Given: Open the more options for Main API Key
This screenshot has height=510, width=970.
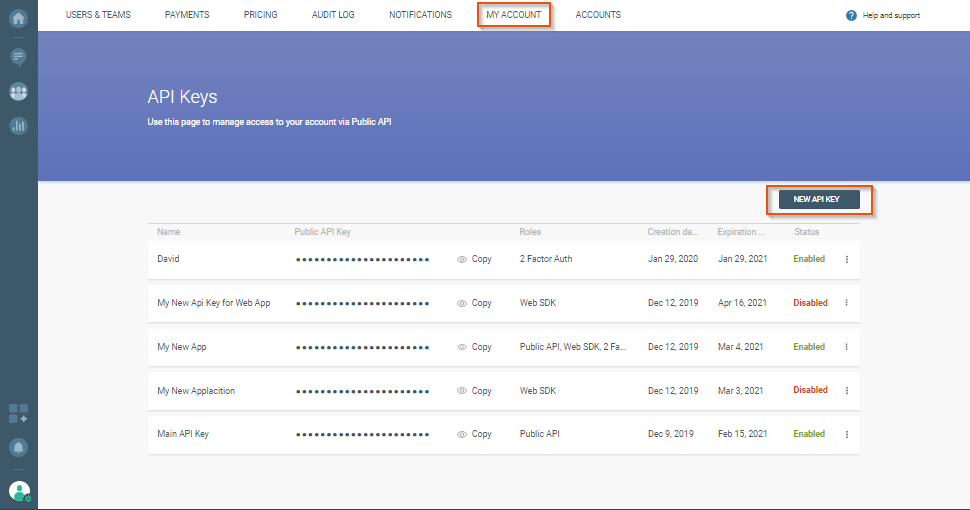Looking at the screenshot, I should [x=846, y=434].
